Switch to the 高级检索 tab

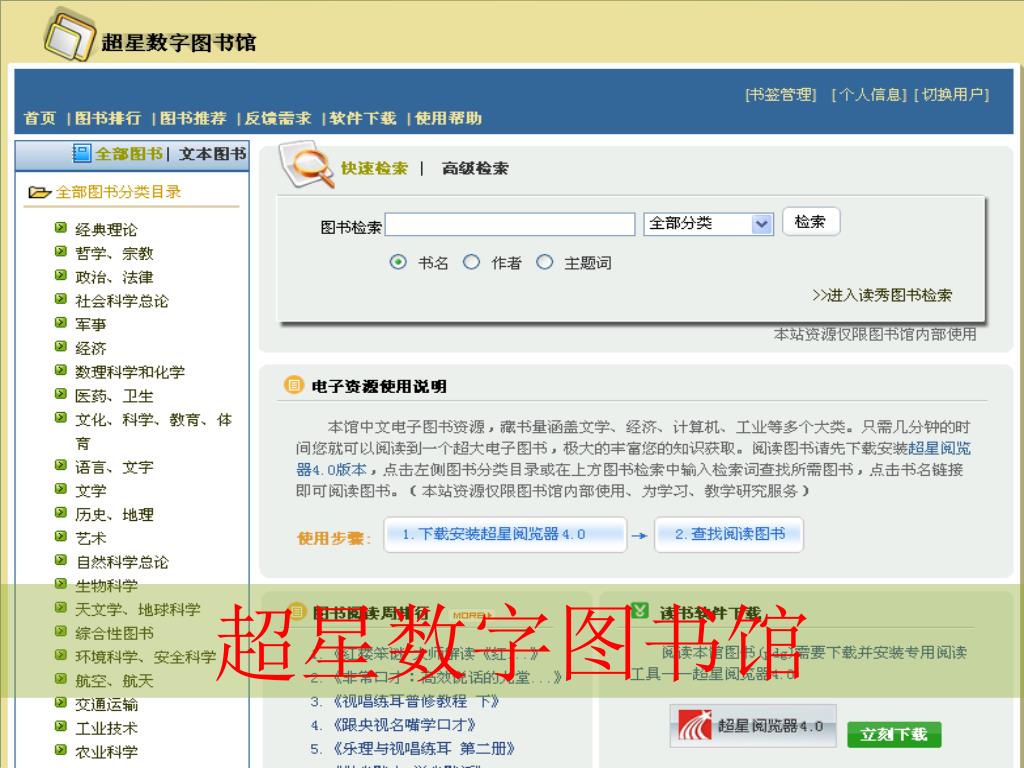[x=475, y=168]
